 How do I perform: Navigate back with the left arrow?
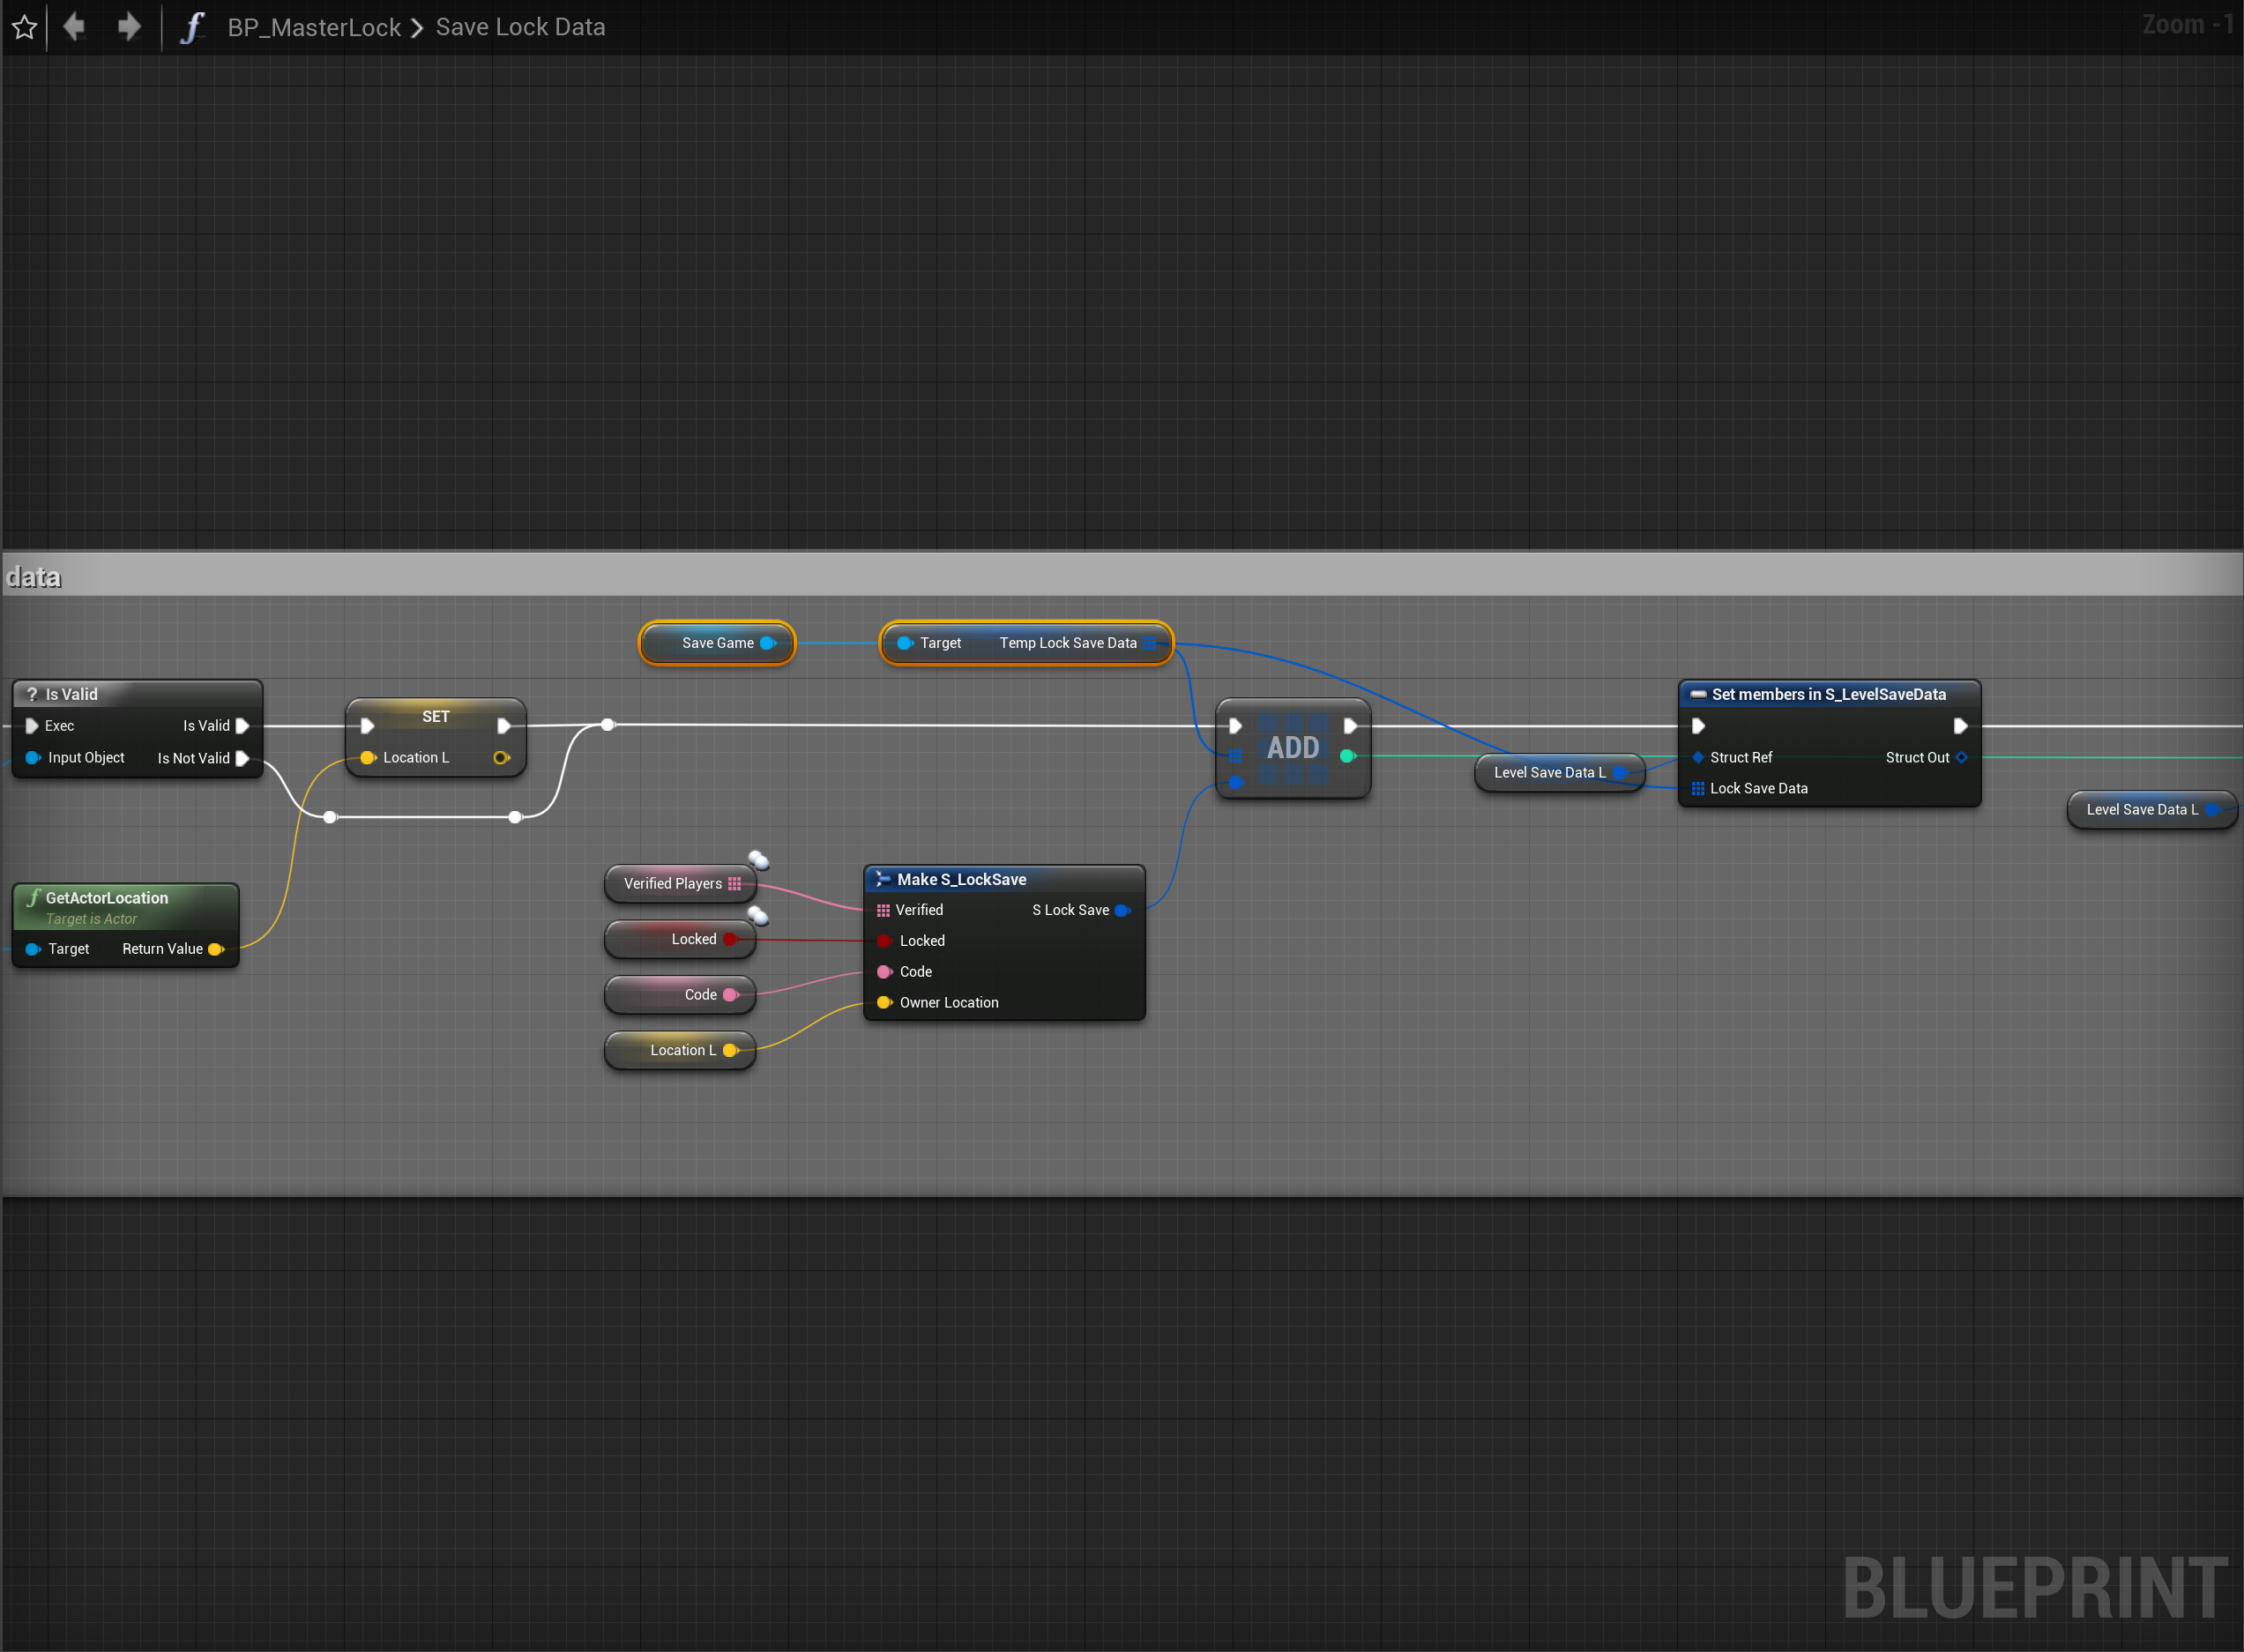click(74, 26)
